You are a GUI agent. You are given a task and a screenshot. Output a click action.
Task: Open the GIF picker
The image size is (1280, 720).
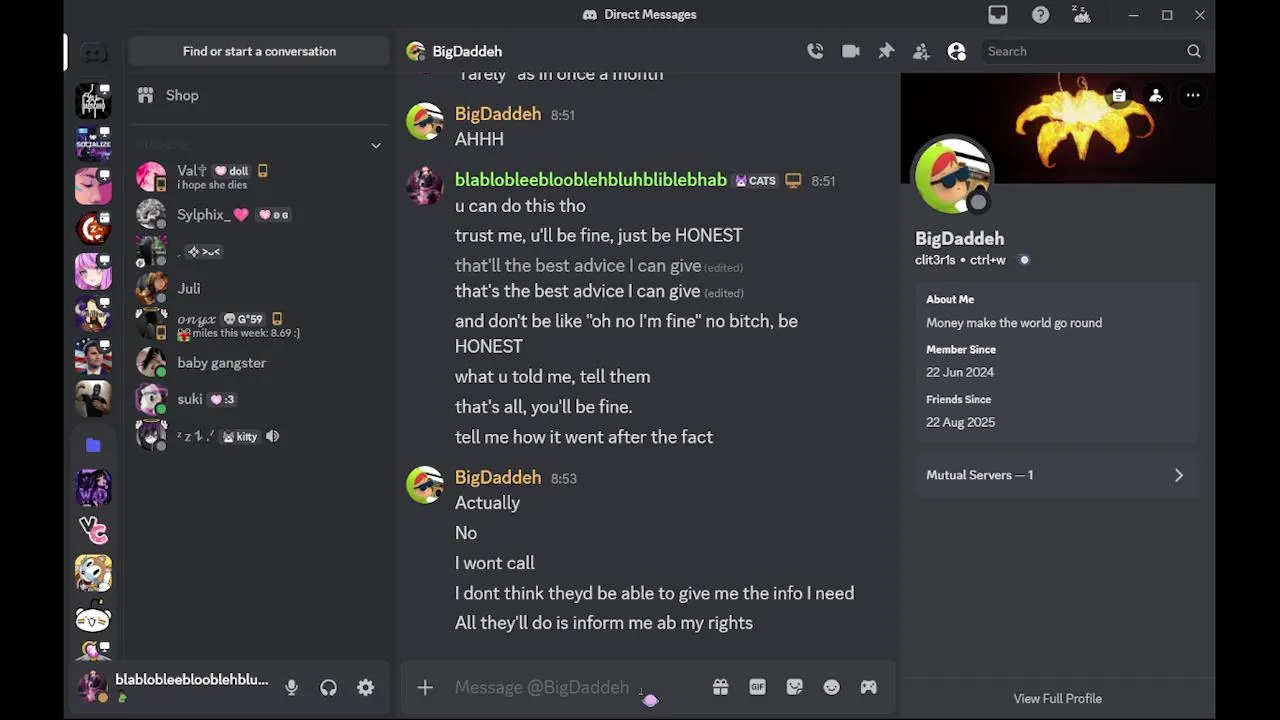tap(757, 687)
